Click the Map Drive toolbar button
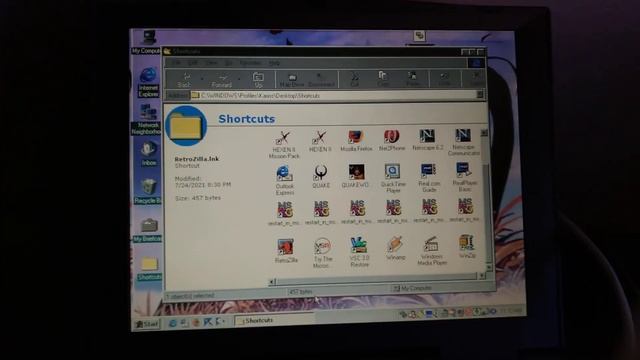640x360 pixels. 291,79
